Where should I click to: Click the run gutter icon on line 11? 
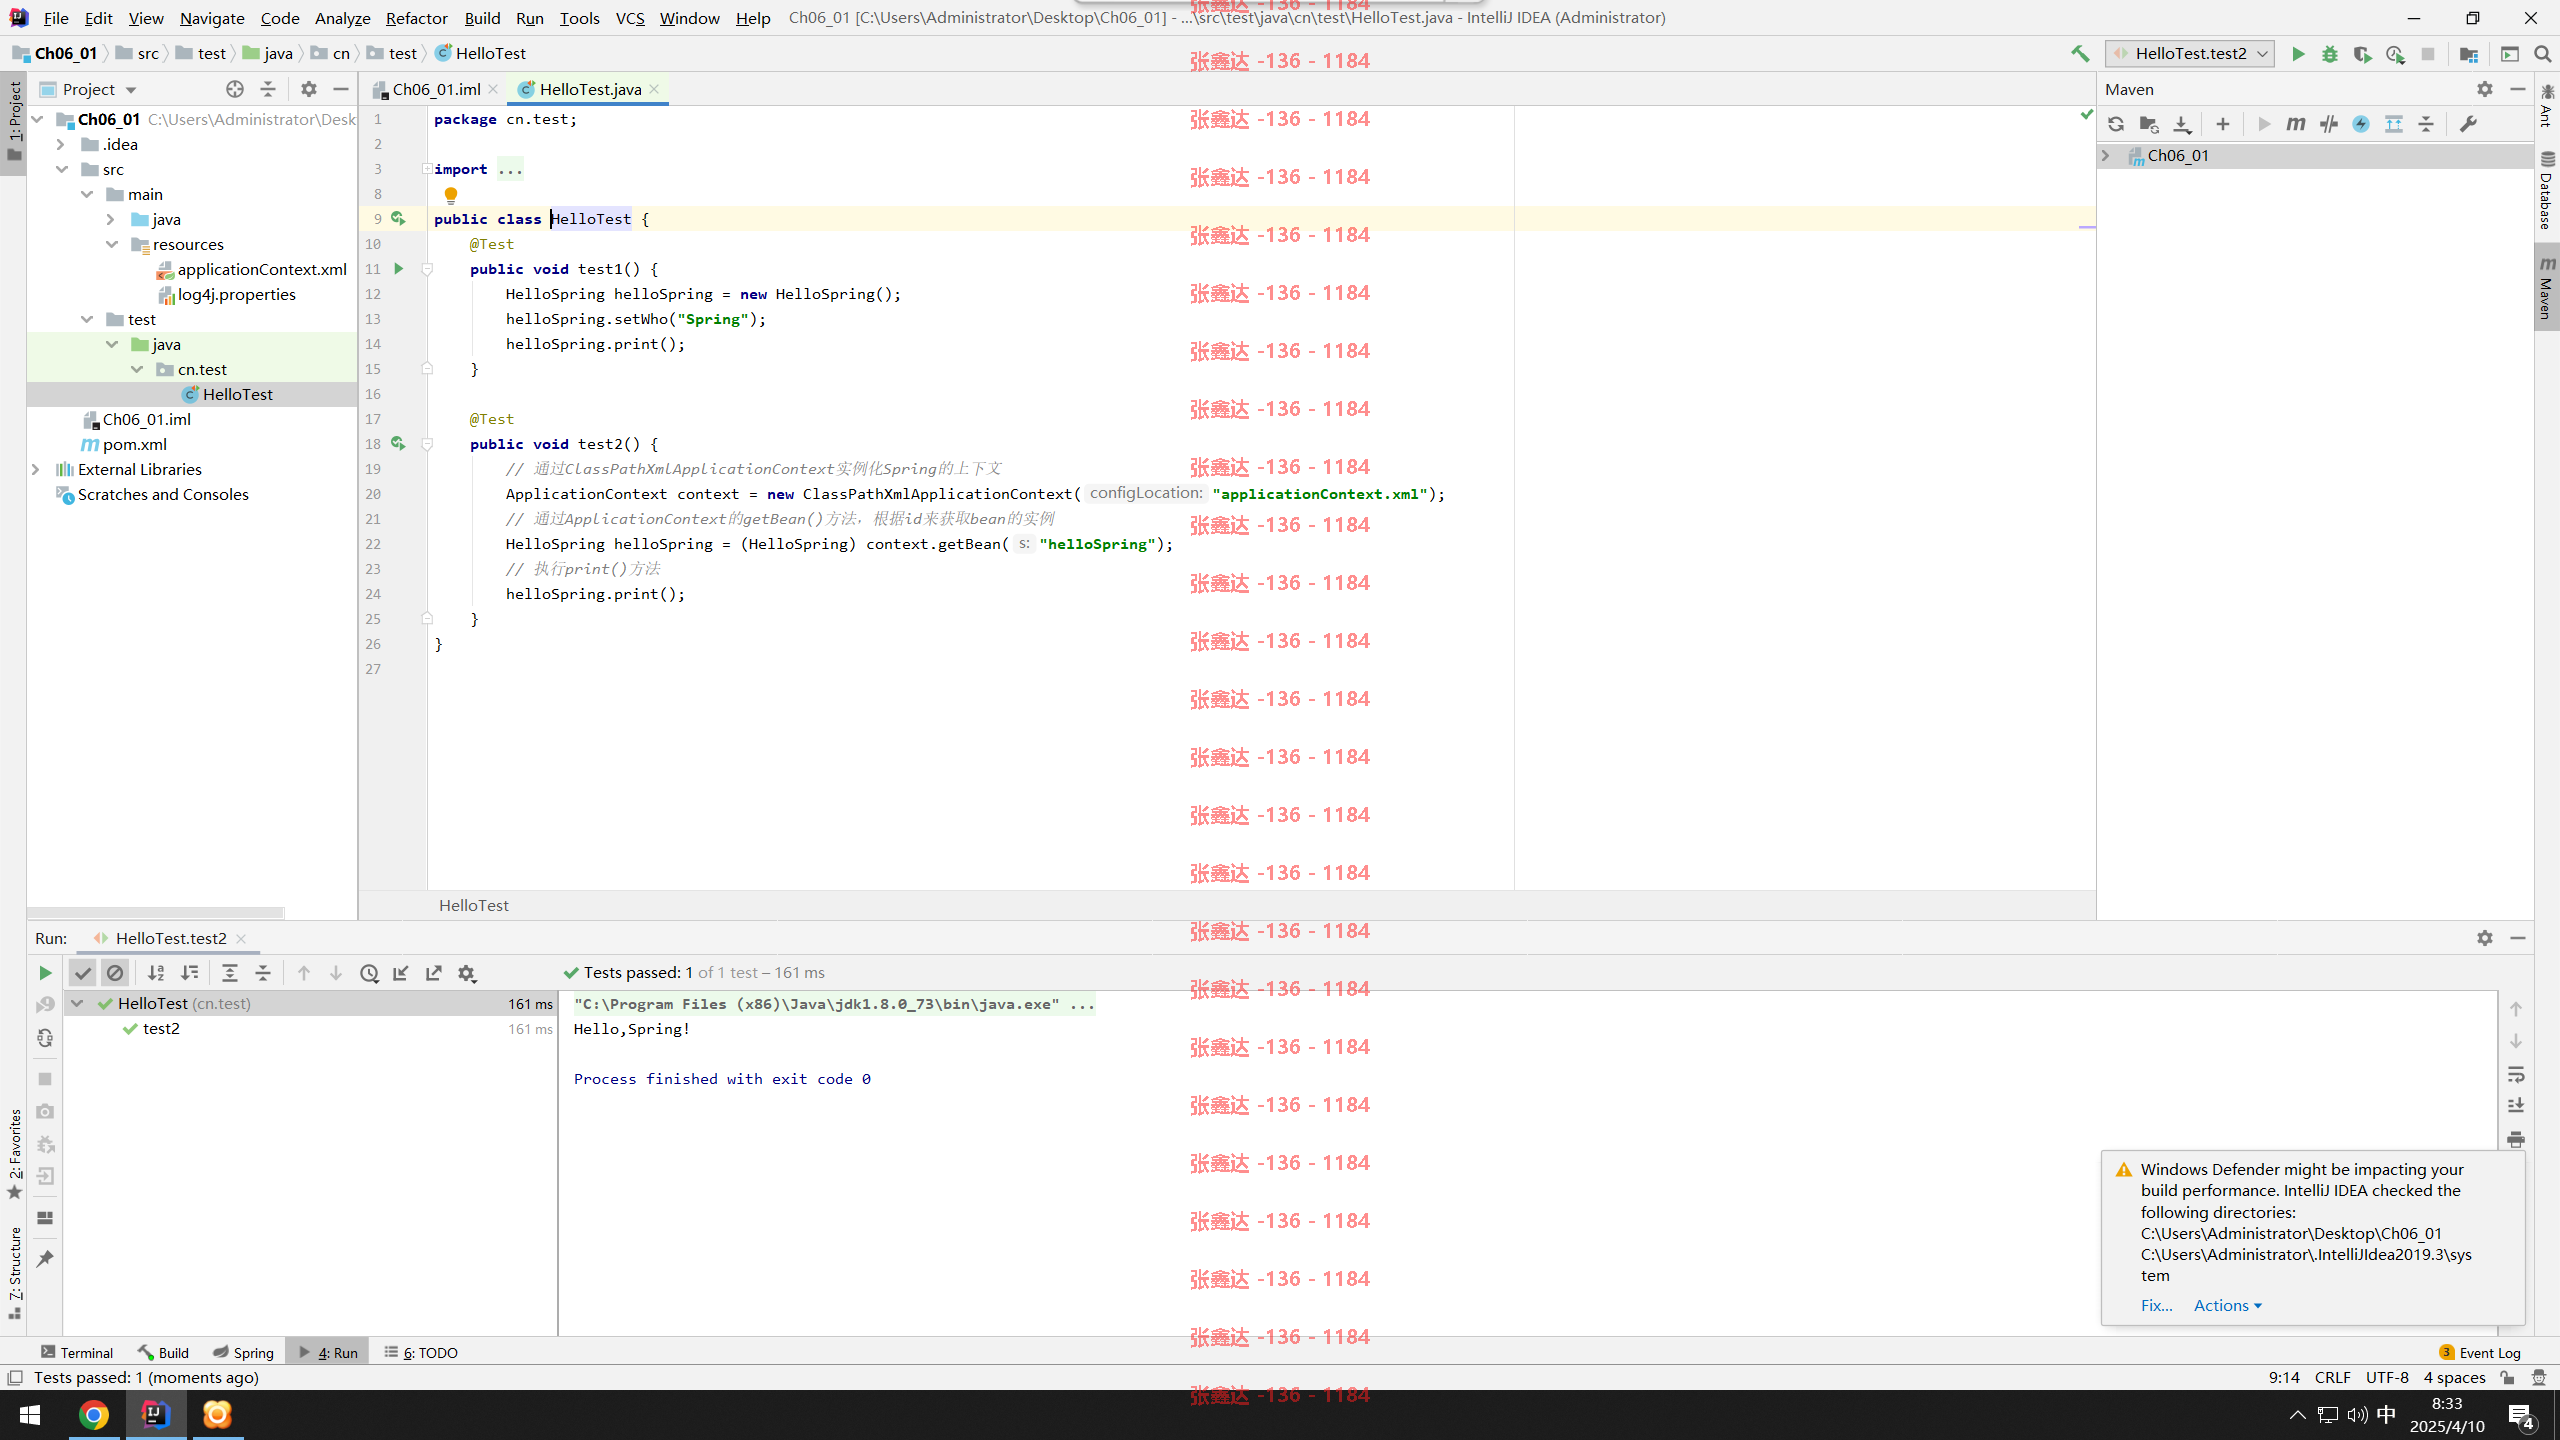click(398, 268)
